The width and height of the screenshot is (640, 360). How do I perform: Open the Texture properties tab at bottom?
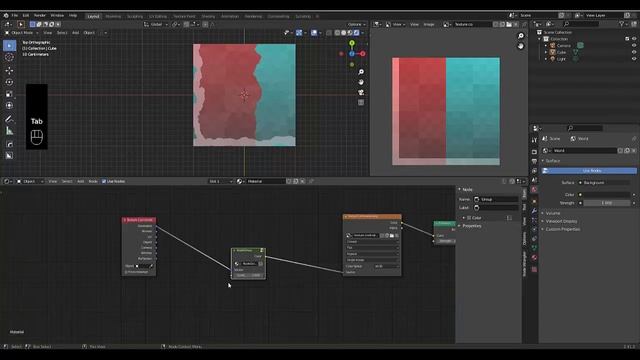click(534, 269)
